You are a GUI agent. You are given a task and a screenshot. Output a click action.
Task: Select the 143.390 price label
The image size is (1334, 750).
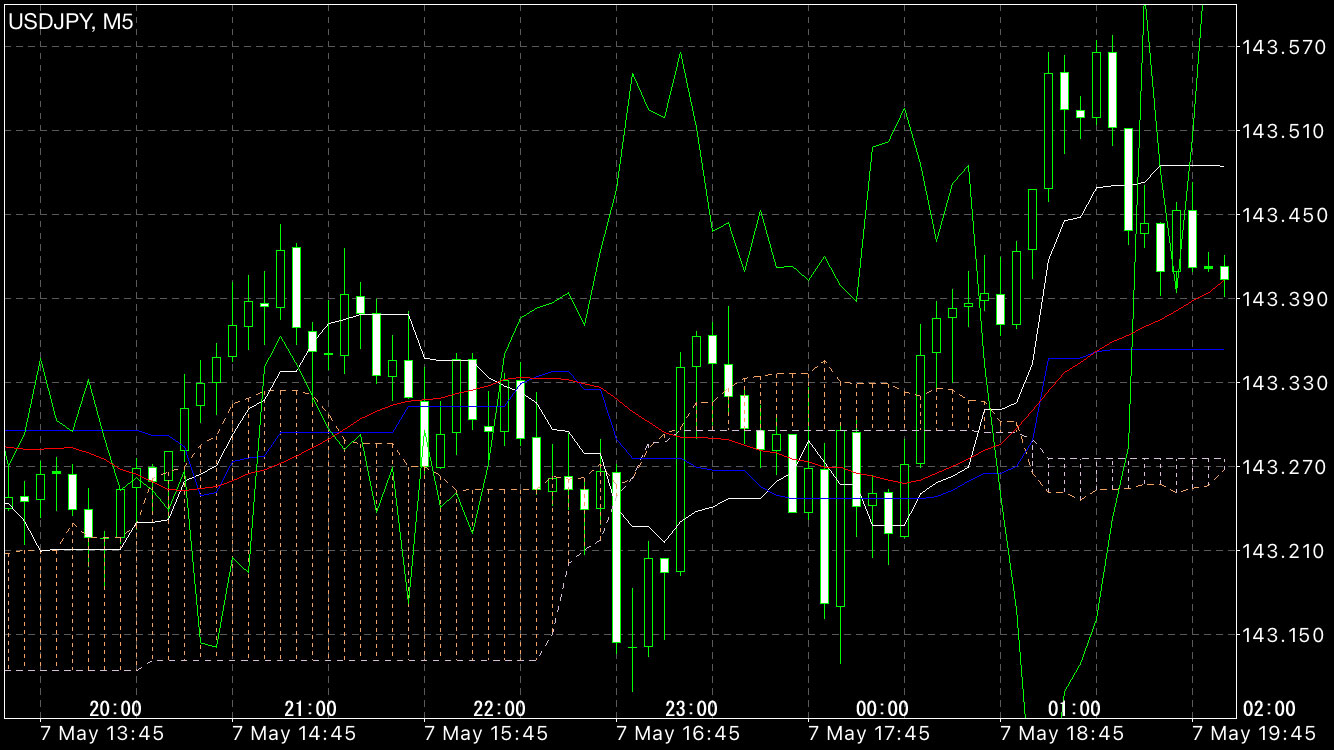[1283, 299]
